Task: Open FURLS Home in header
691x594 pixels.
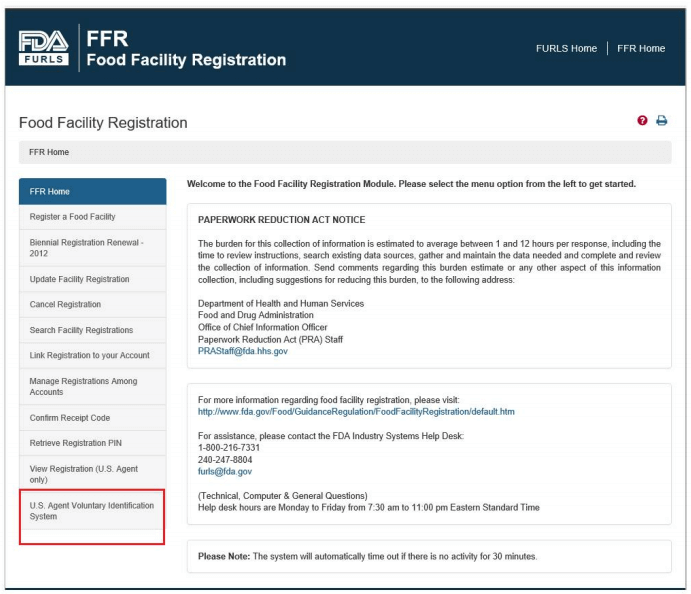Action: tap(566, 48)
